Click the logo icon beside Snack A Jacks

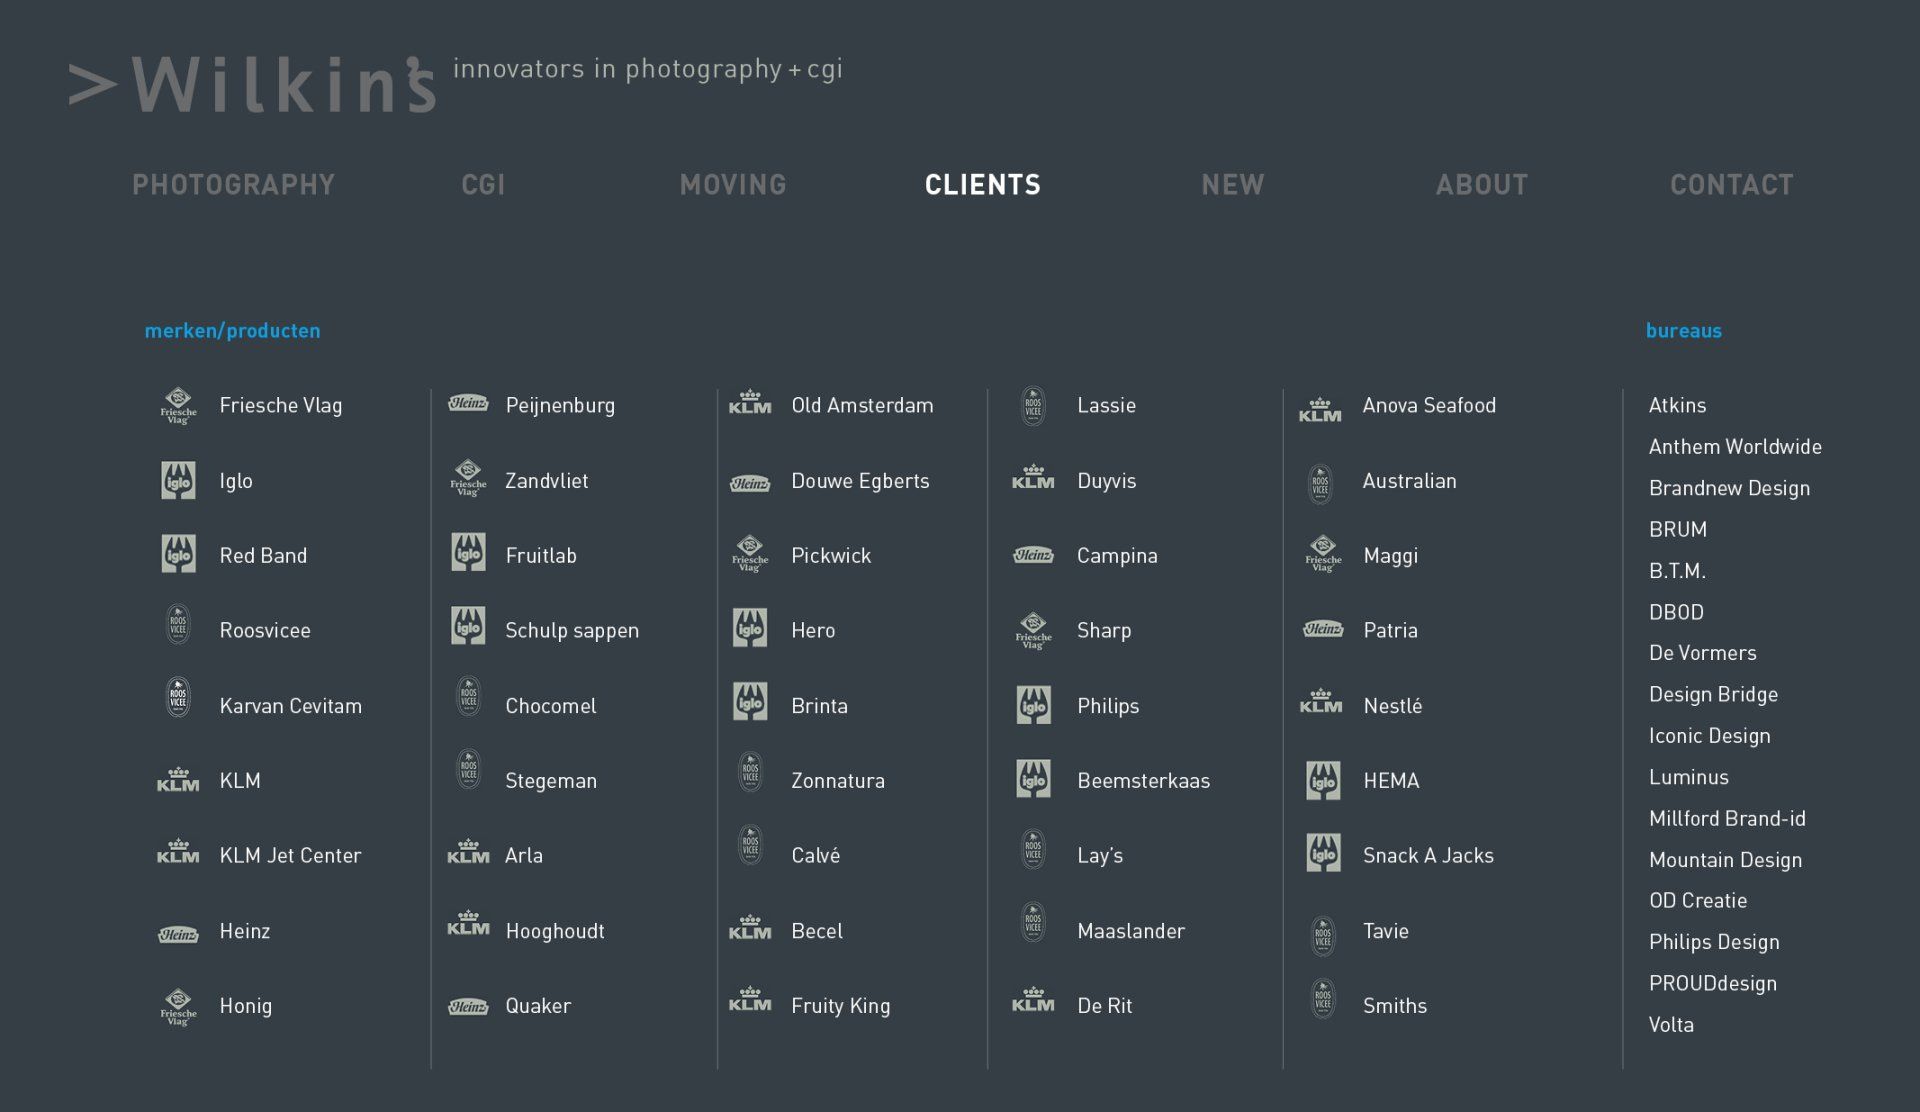(x=1323, y=853)
